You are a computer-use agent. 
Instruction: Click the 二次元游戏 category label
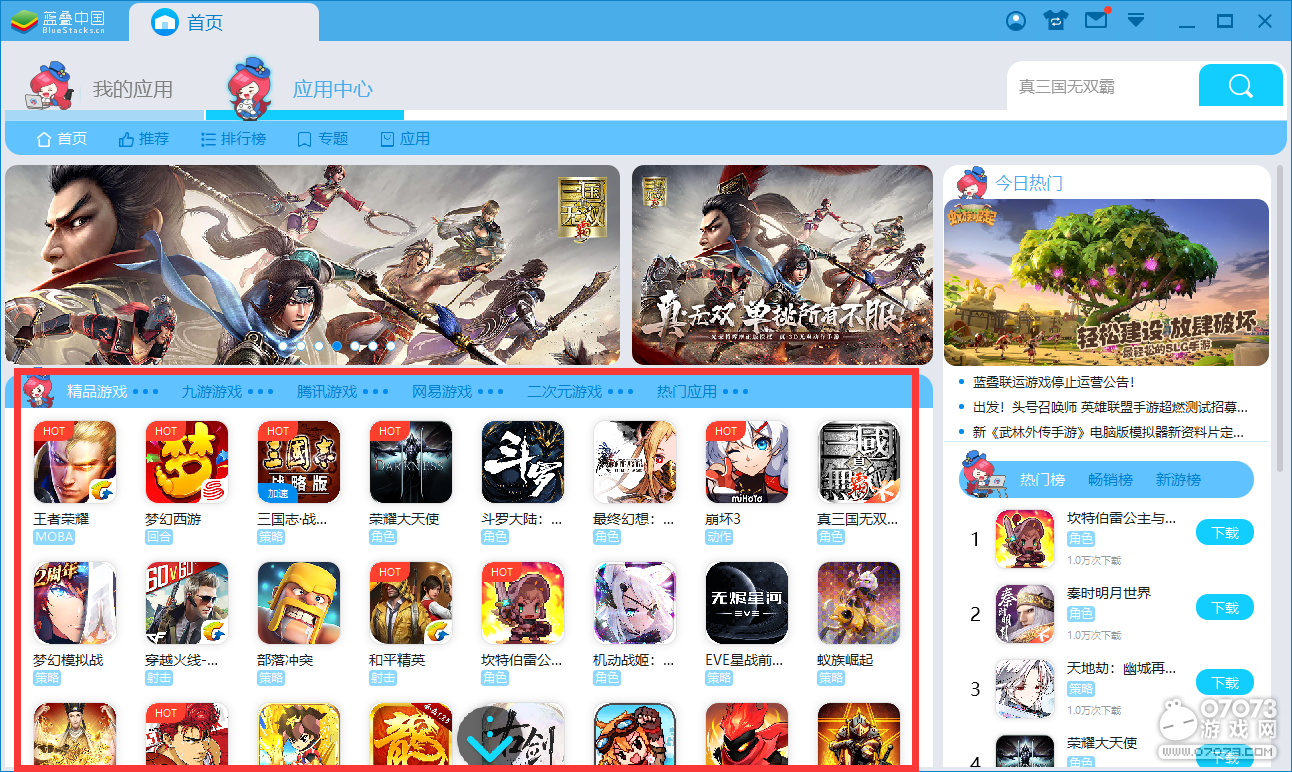pos(565,392)
